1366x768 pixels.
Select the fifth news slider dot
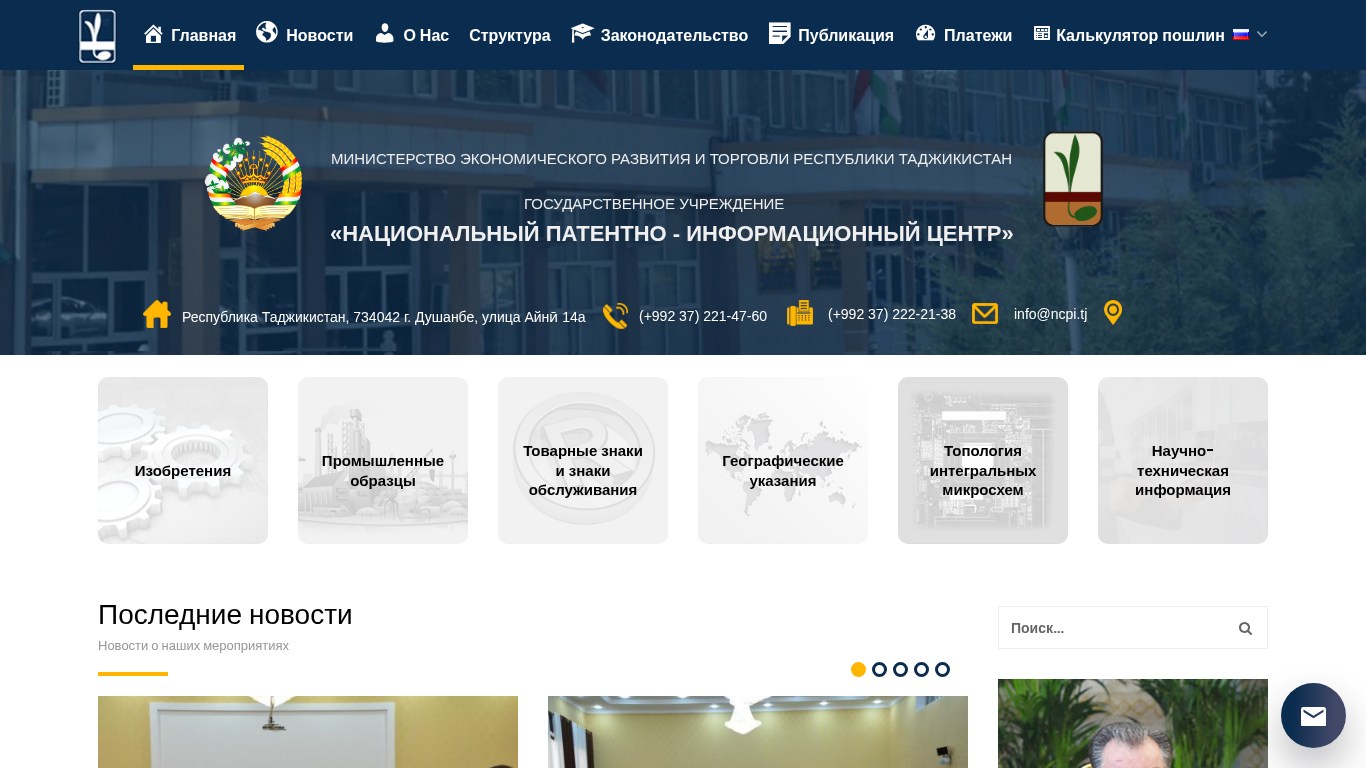[x=942, y=670]
